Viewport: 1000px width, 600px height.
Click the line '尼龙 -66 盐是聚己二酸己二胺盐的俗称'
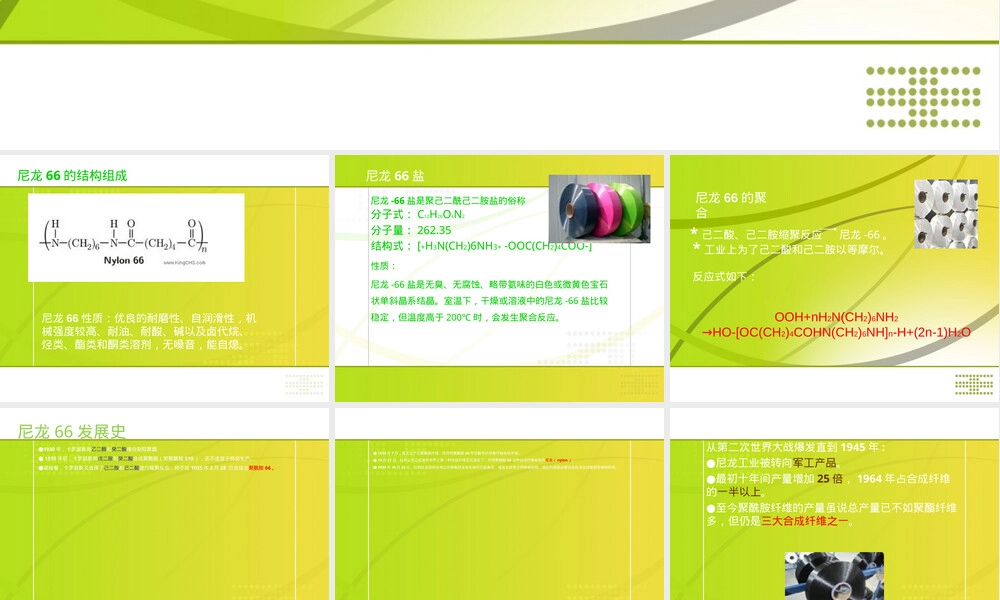point(448,200)
